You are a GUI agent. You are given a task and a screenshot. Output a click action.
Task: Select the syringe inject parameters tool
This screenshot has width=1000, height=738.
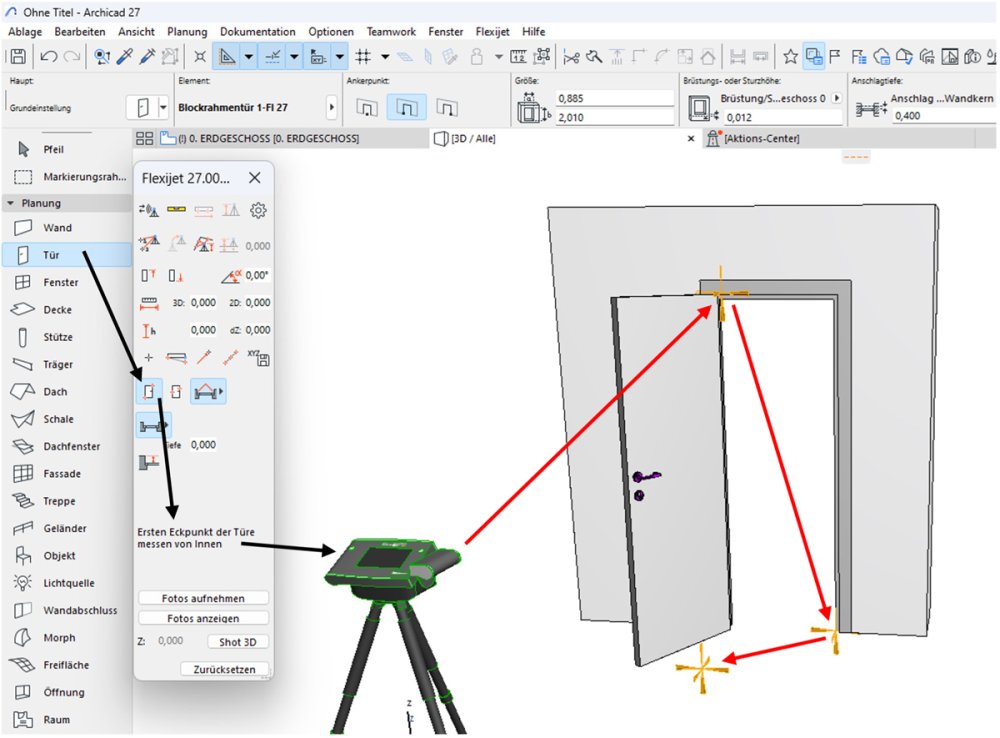[x=147, y=57]
